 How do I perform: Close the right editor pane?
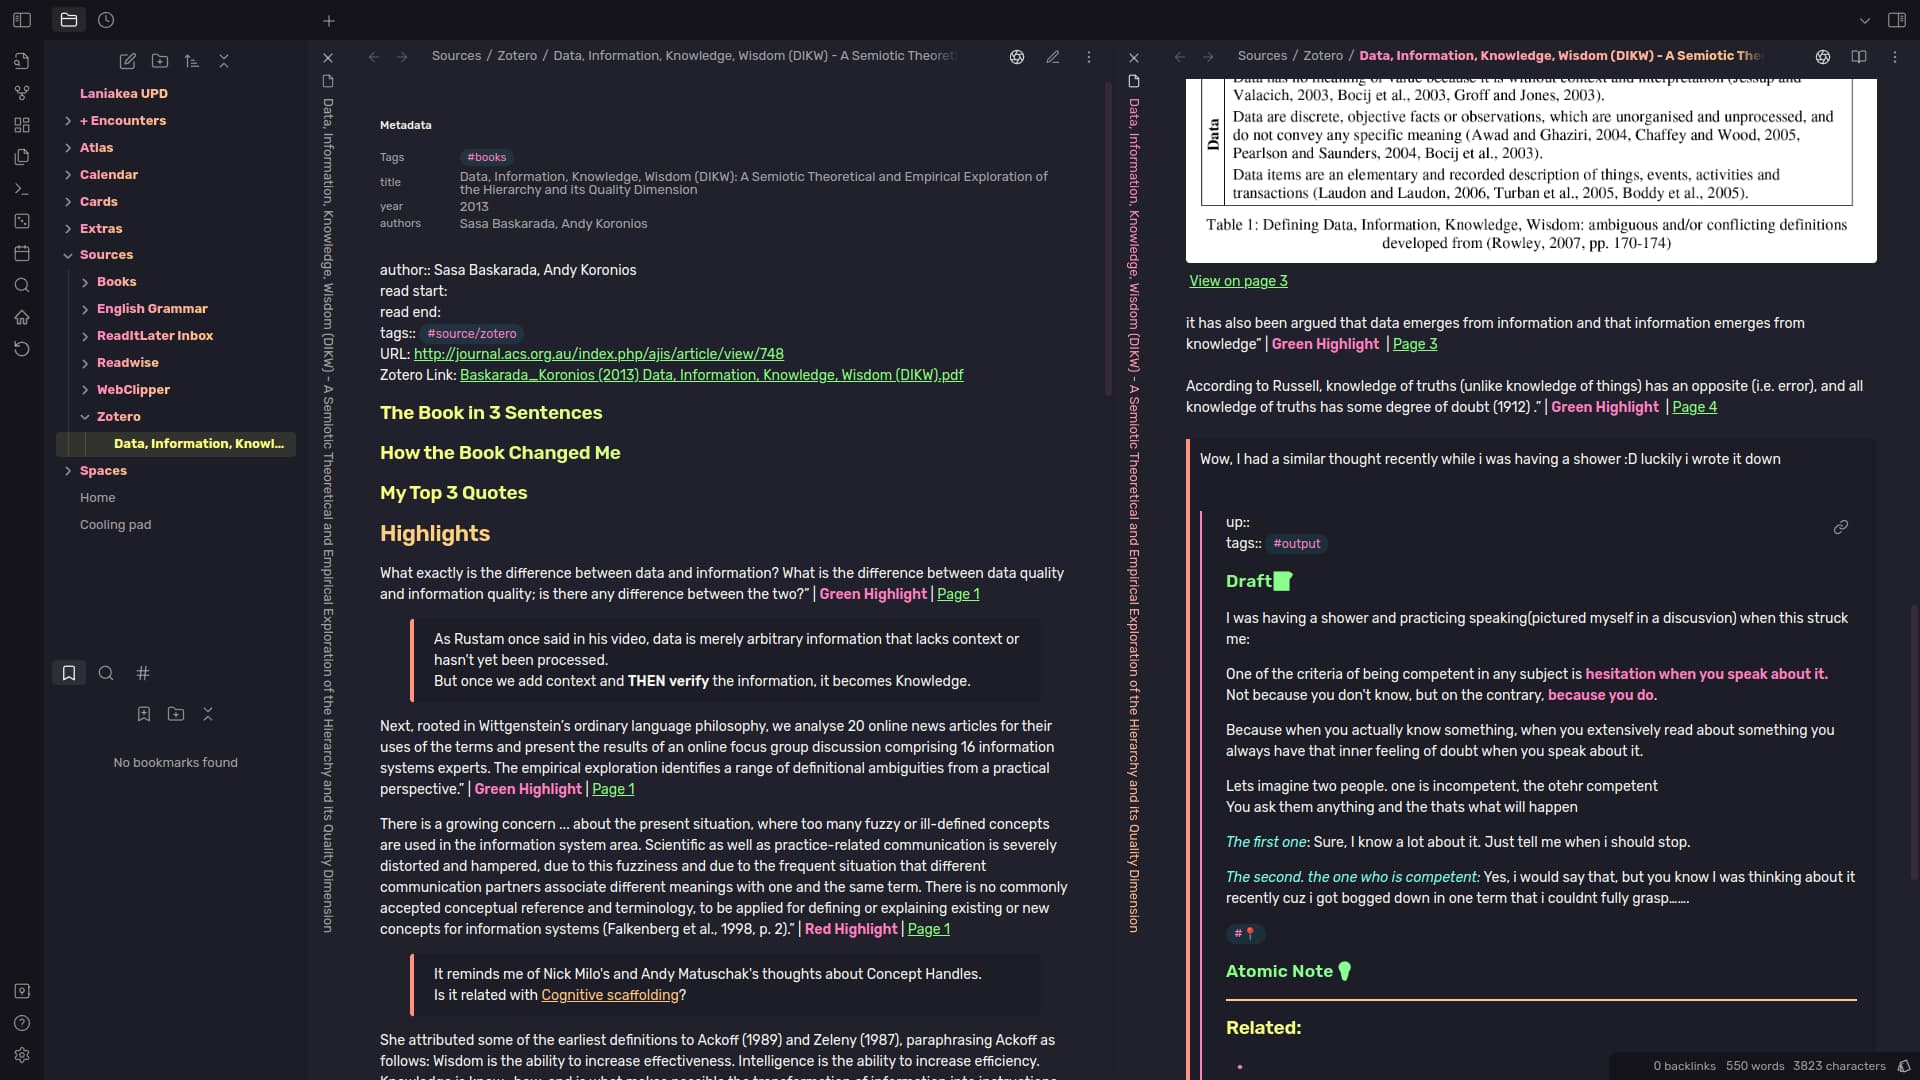[1134, 58]
